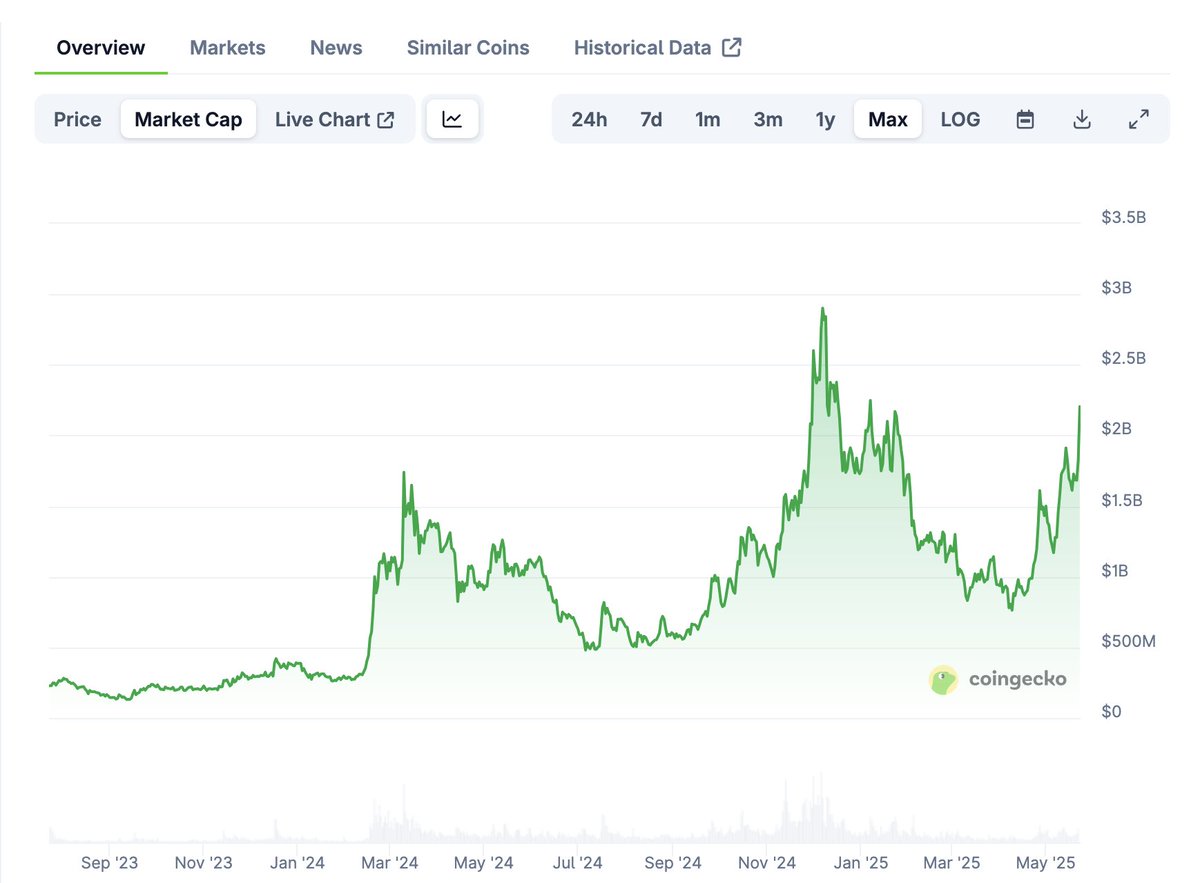Click the March 2024 spike on the chart line
Image resolution: width=1200 pixels, height=883 pixels.
(x=403, y=473)
